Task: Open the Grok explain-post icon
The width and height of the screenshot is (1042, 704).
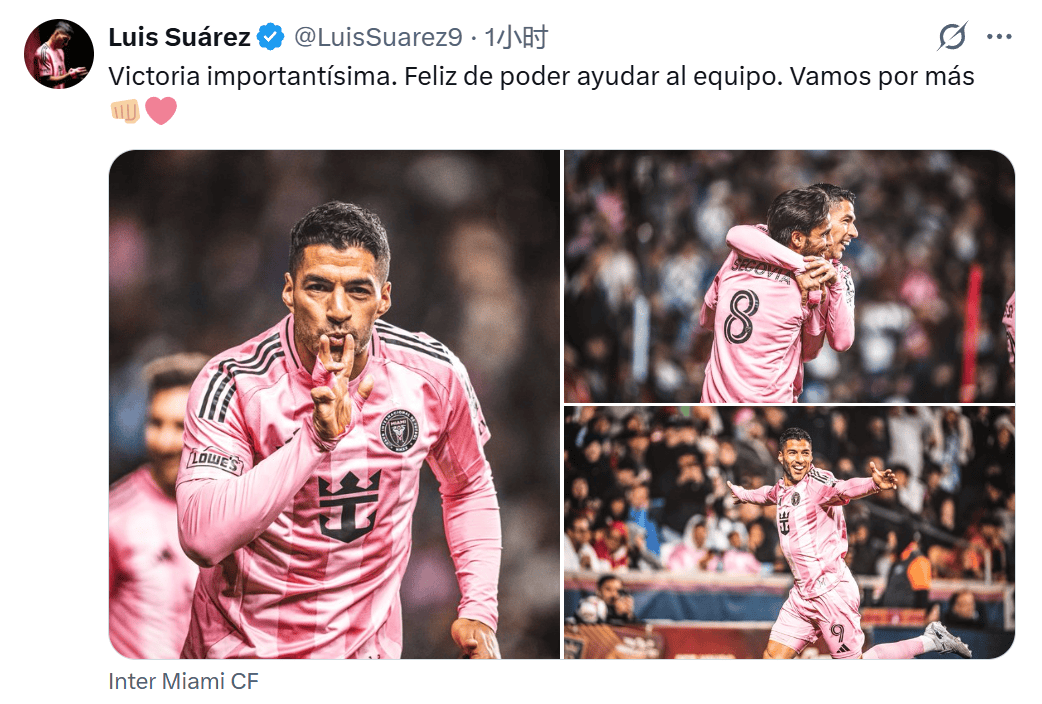Action: click(952, 37)
